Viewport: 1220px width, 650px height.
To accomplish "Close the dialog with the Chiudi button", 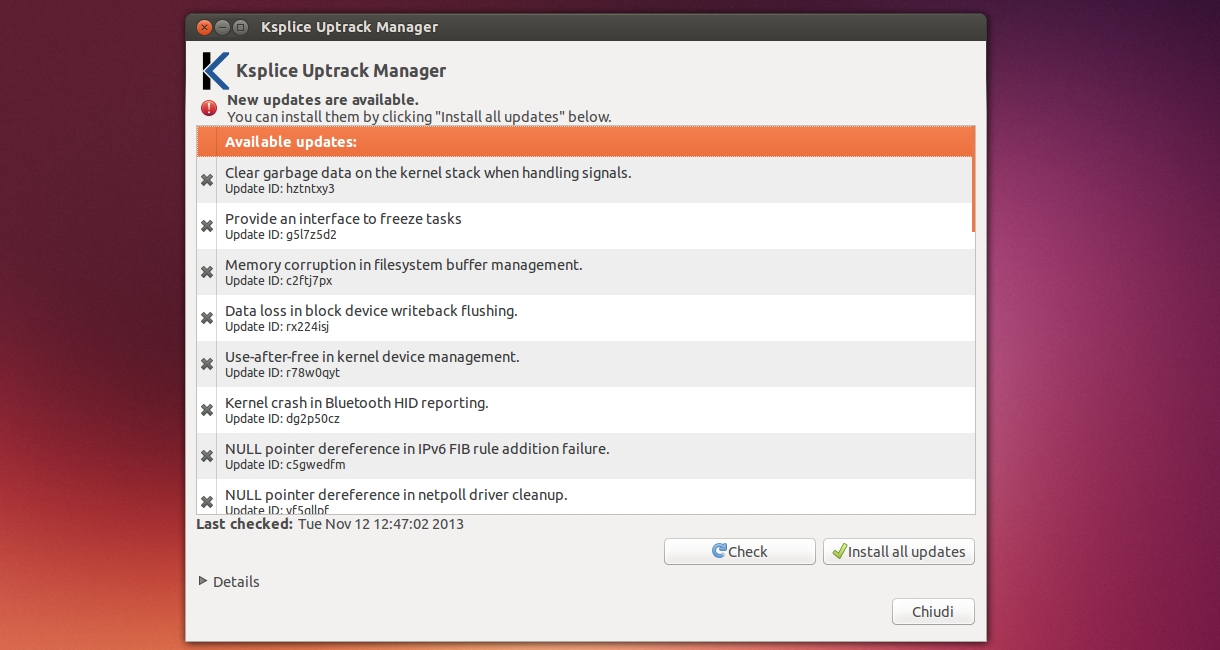I will tap(932, 612).
